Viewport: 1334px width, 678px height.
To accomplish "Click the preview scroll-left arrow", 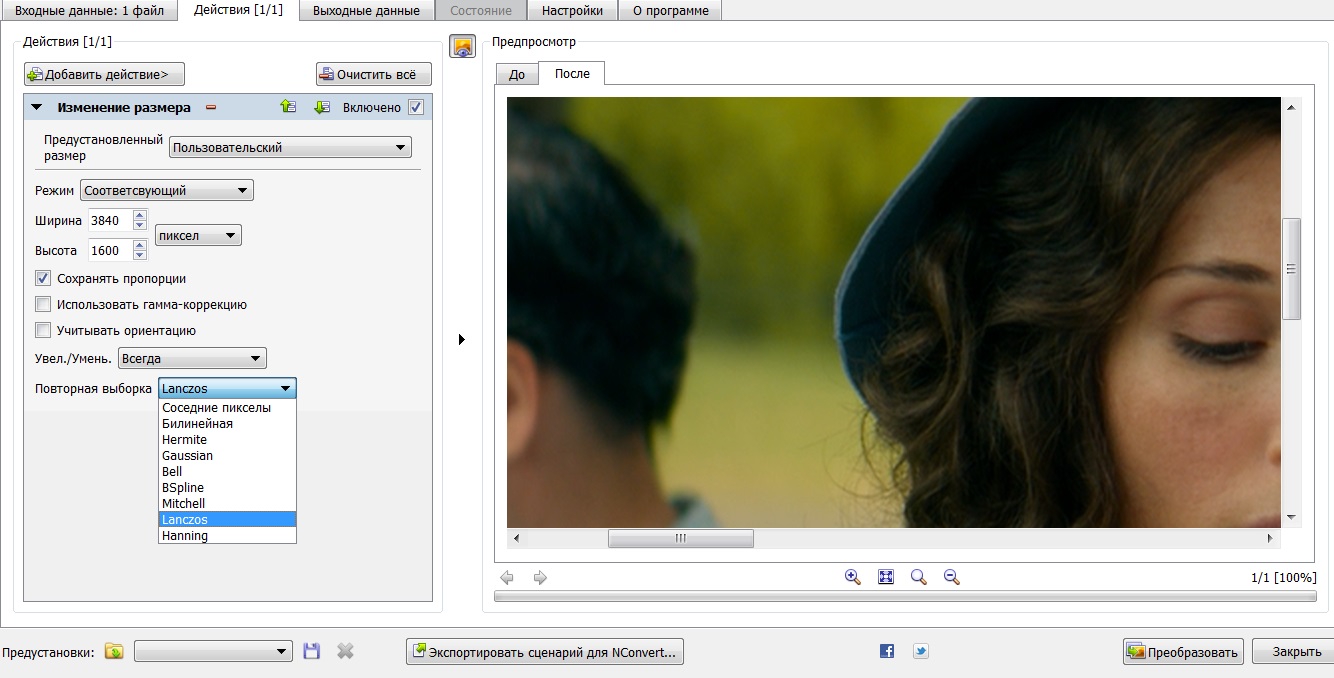I will [517, 538].
